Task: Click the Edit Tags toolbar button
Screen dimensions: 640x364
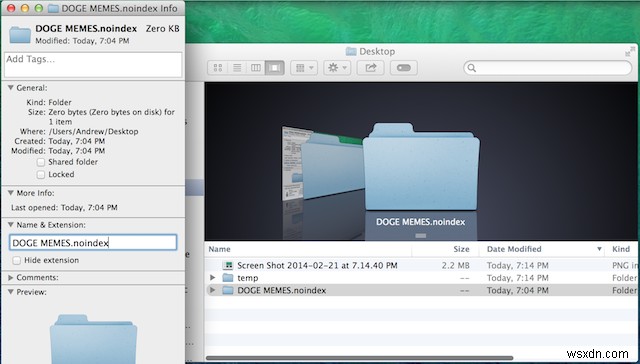Action: click(x=404, y=68)
